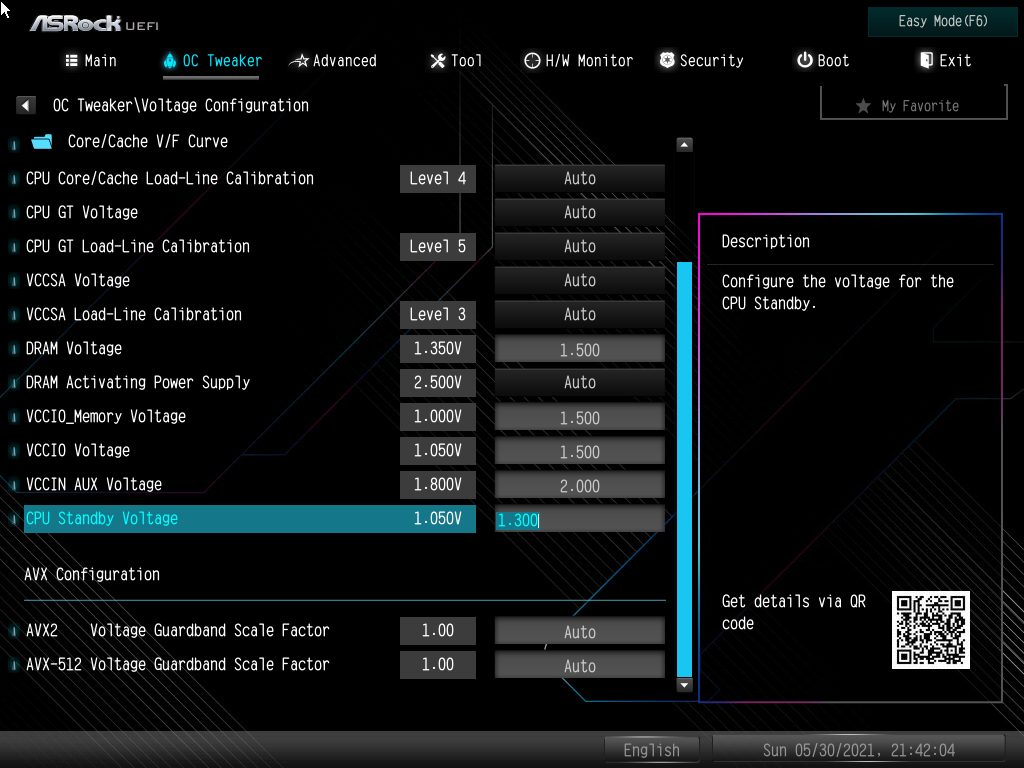Open CPU Core/Cache Load-Line Calibration Auto dropdown
This screenshot has width=1024, height=768.
(580, 178)
